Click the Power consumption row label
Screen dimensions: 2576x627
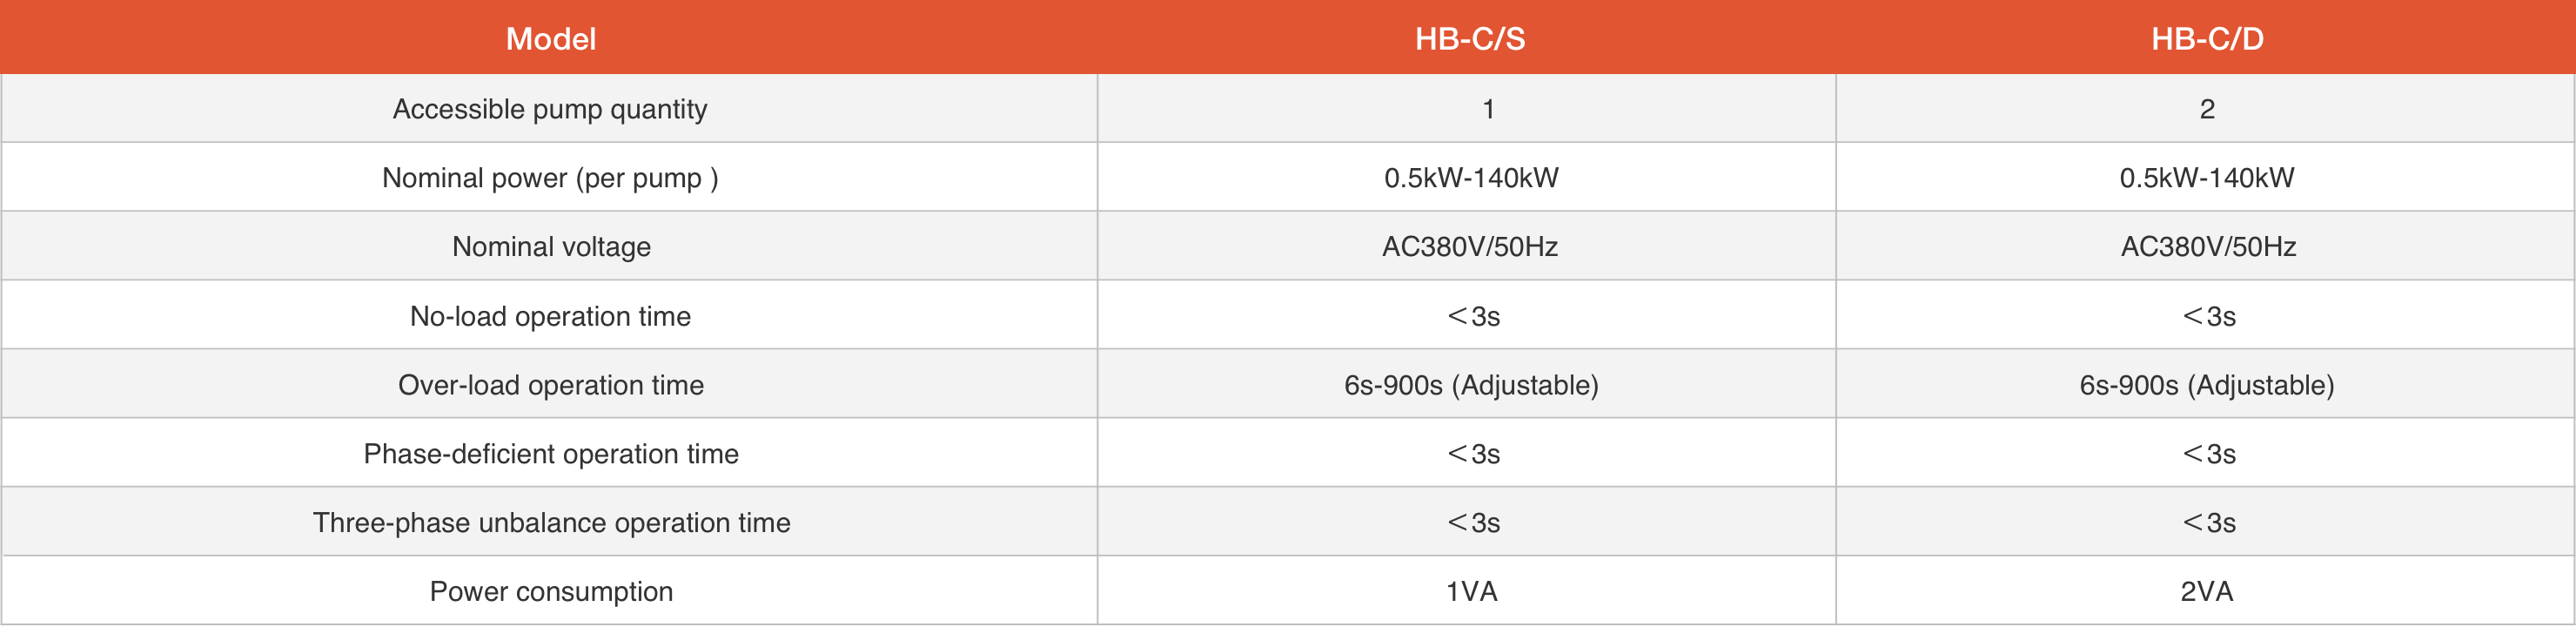(x=551, y=592)
